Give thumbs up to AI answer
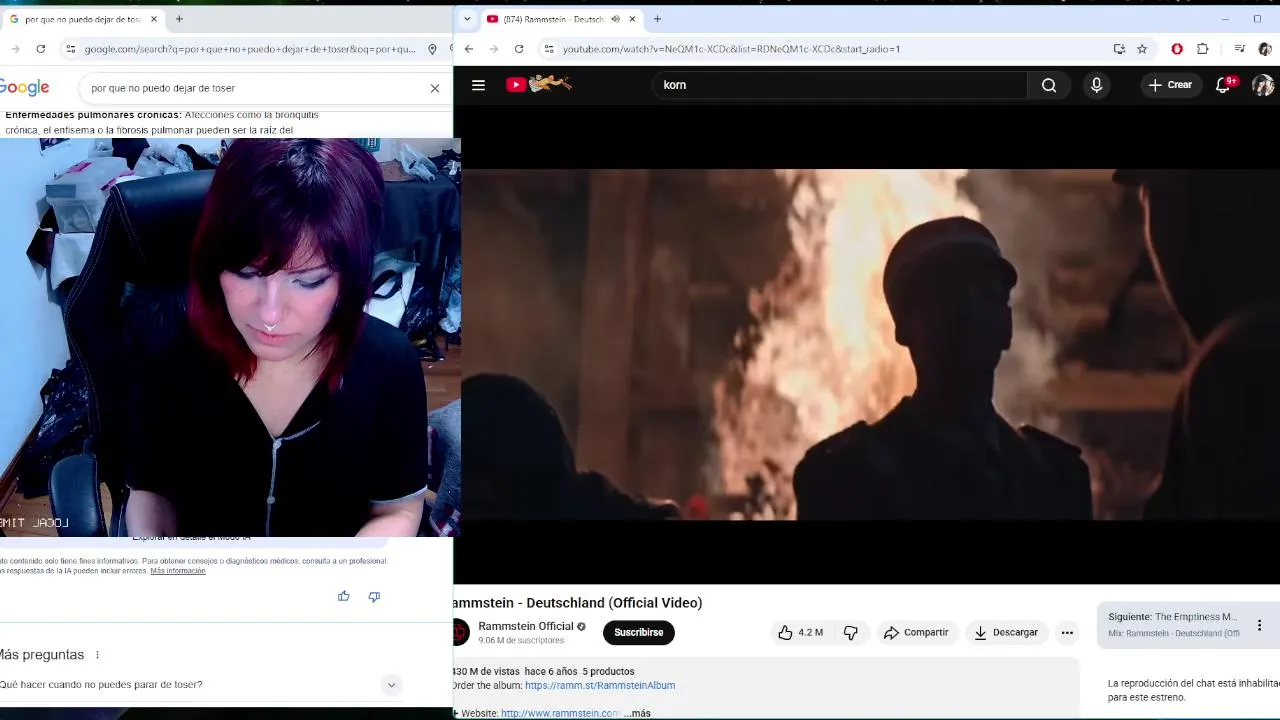The width and height of the screenshot is (1280, 720). tap(343, 596)
